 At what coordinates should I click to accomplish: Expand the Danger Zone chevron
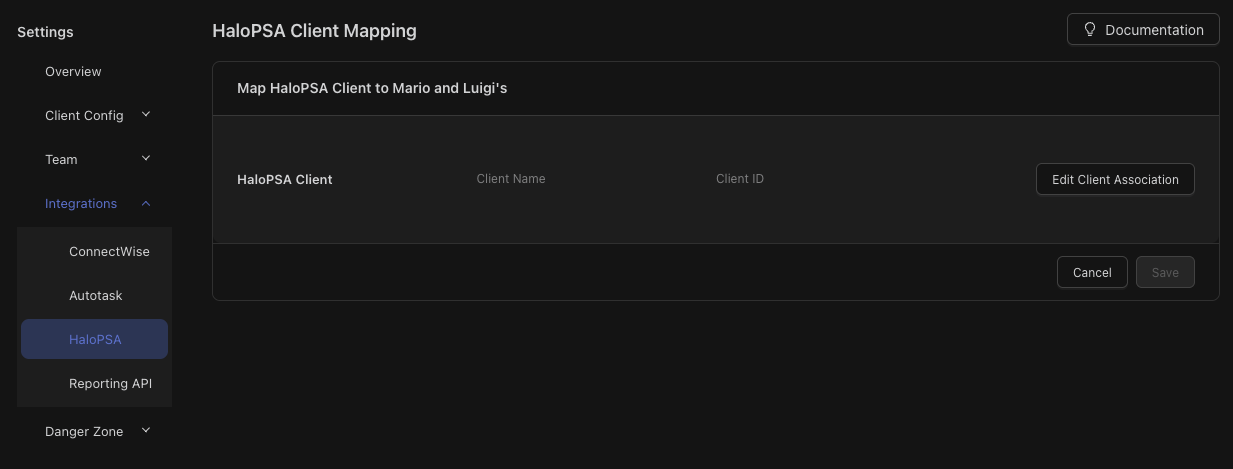coord(146,431)
